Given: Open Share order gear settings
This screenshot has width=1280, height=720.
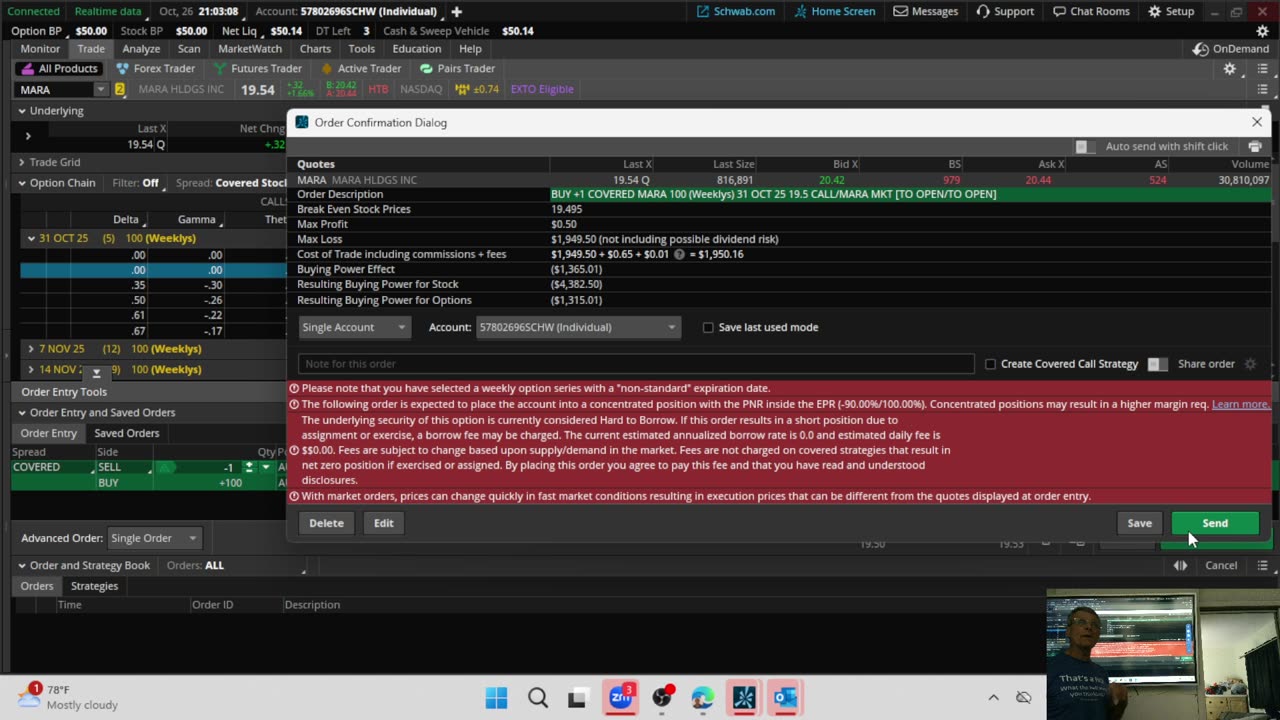Looking at the screenshot, I should tap(1250, 364).
